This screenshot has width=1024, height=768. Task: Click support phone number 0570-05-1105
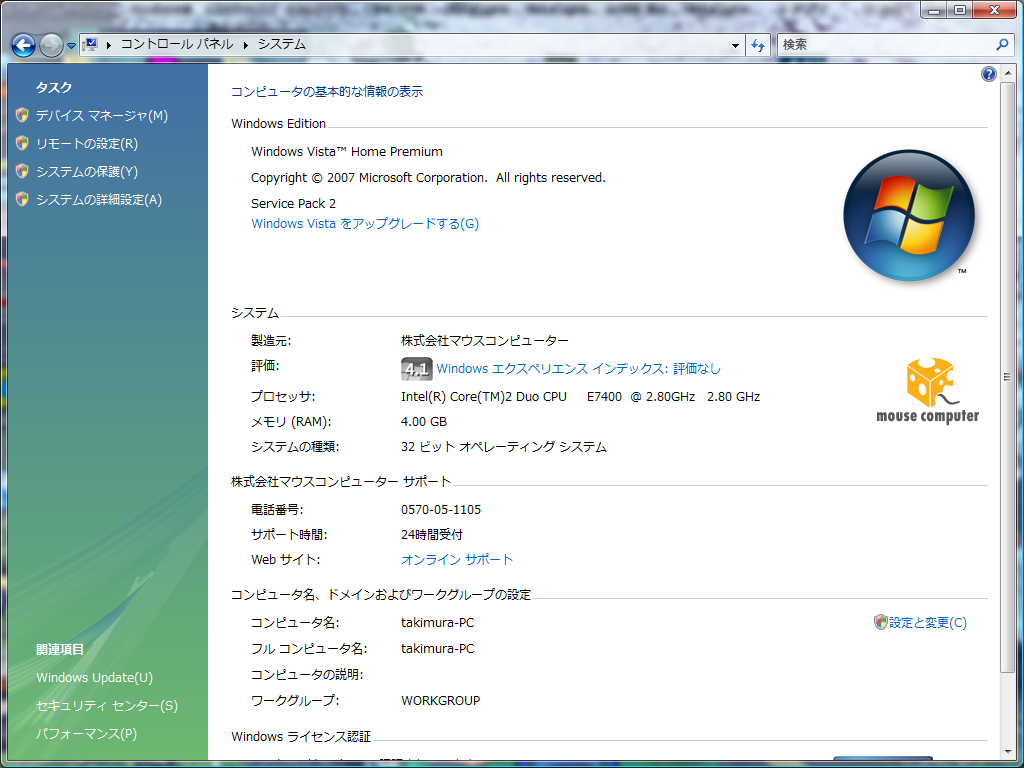click(441, 509)
